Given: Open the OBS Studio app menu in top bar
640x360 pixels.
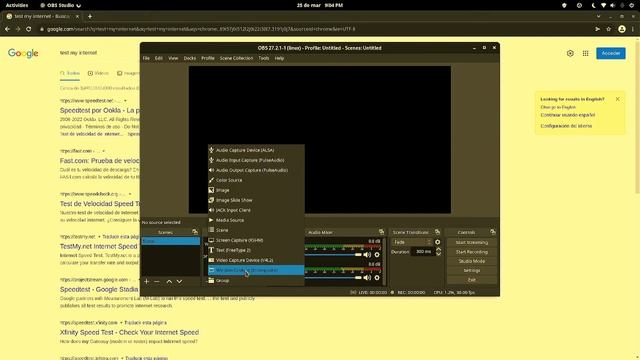Looking at the screenshot, I should pyautogui.click(x=60, y=5).
